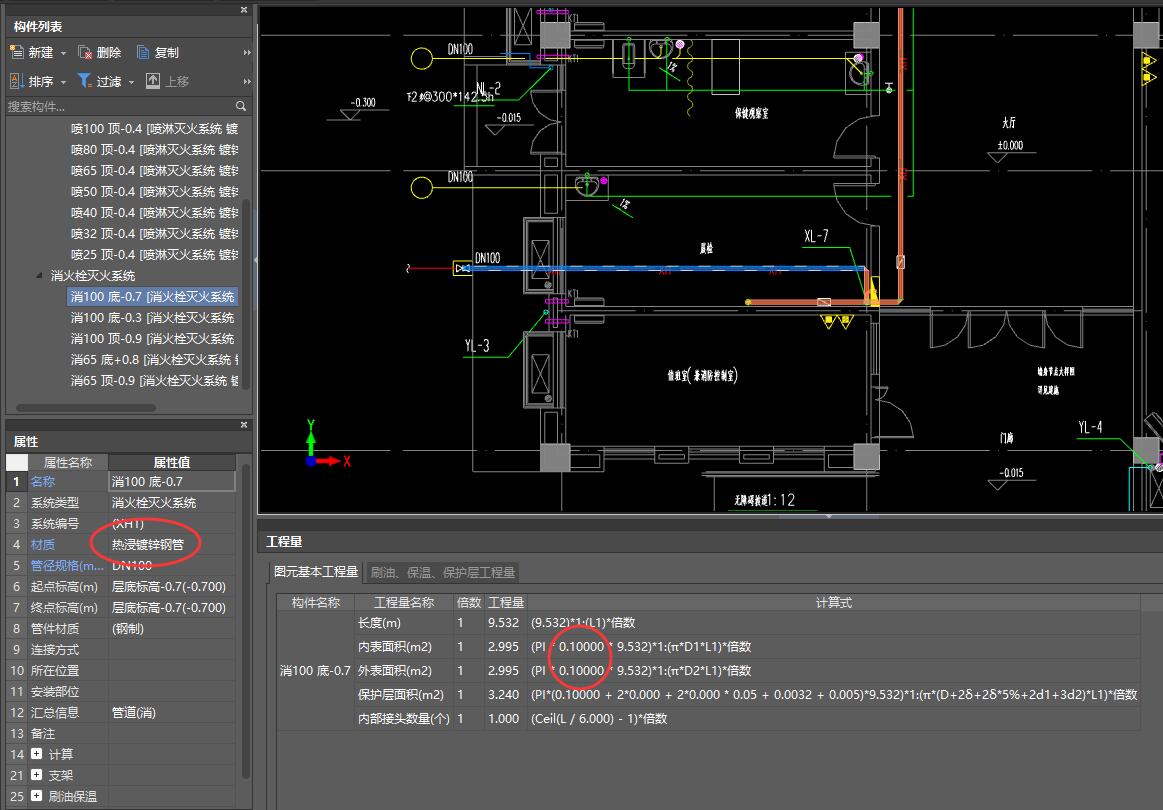Expand the 计算 property group
This screenshot has width=1163, height=810.
pos(36,754)
